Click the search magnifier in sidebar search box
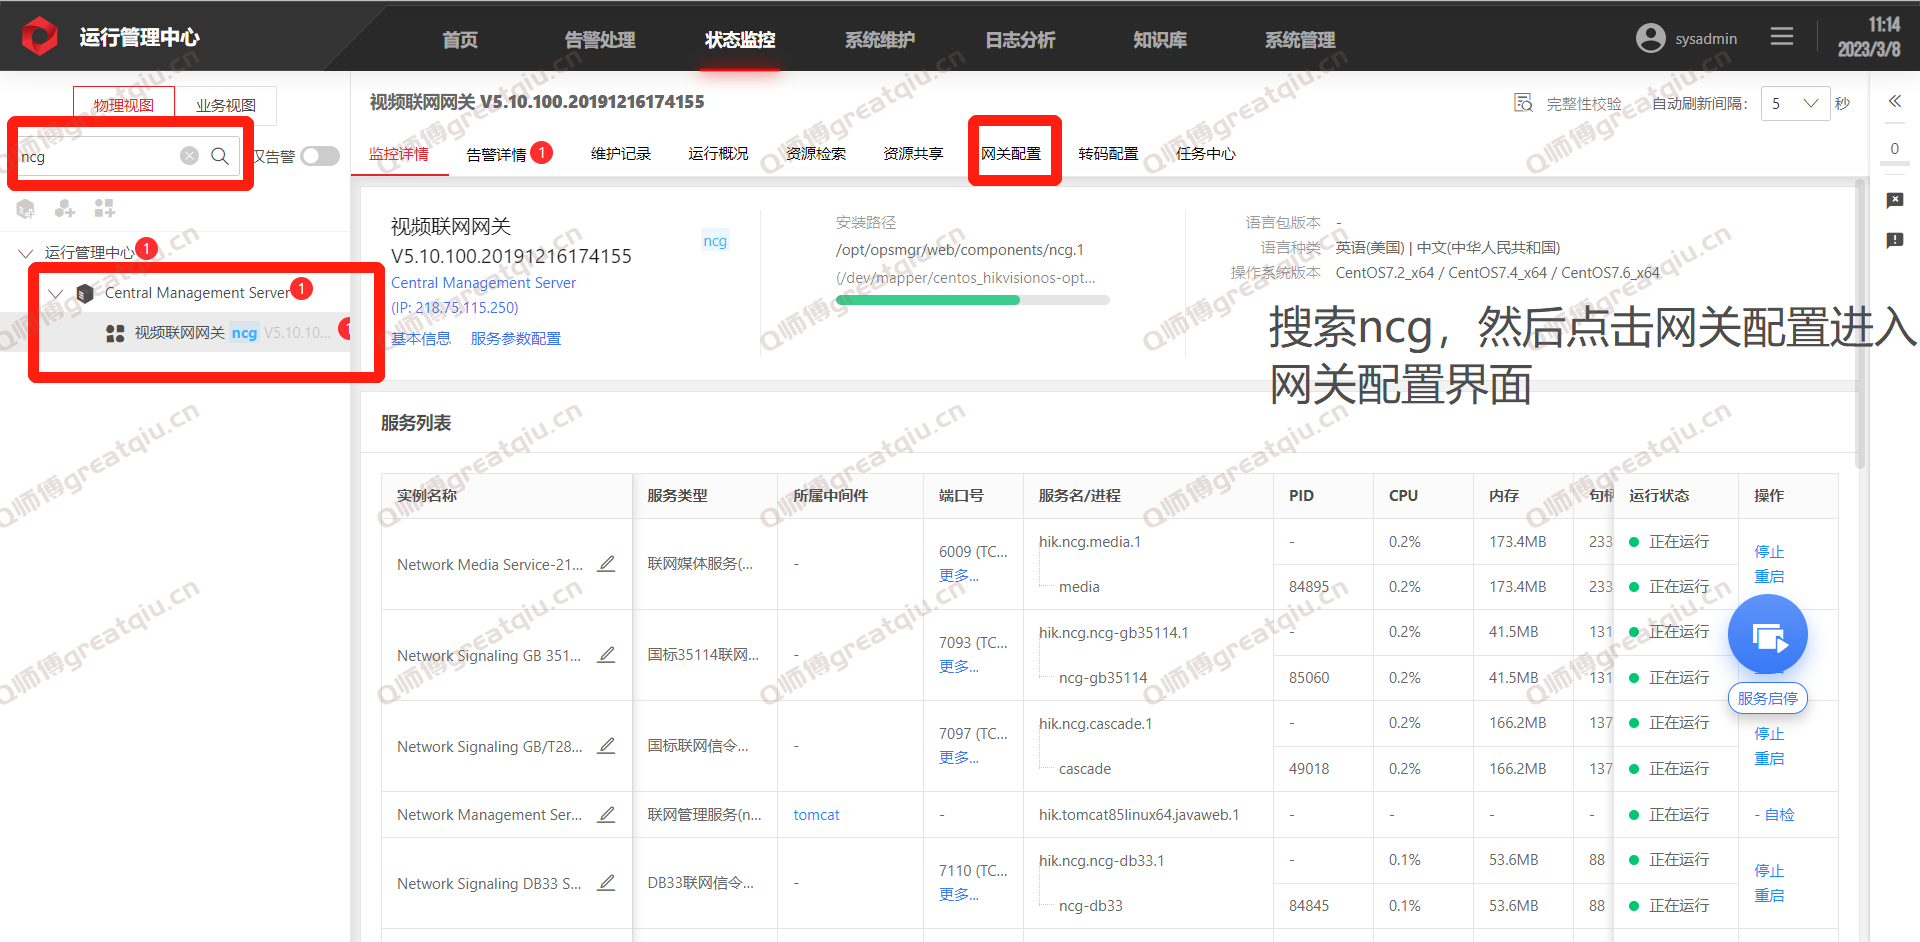1920x942 pixels. pyautogui.click(x=220, y=157)
